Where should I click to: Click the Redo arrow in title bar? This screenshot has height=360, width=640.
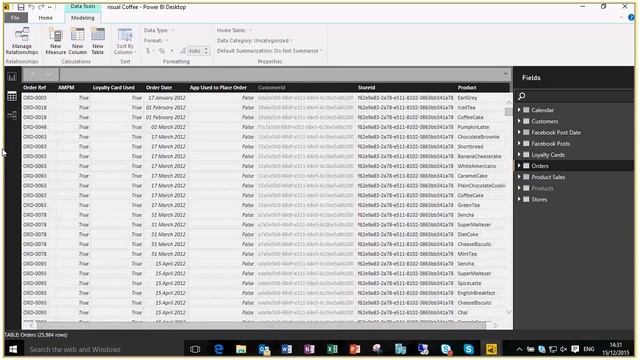[41, 7]
